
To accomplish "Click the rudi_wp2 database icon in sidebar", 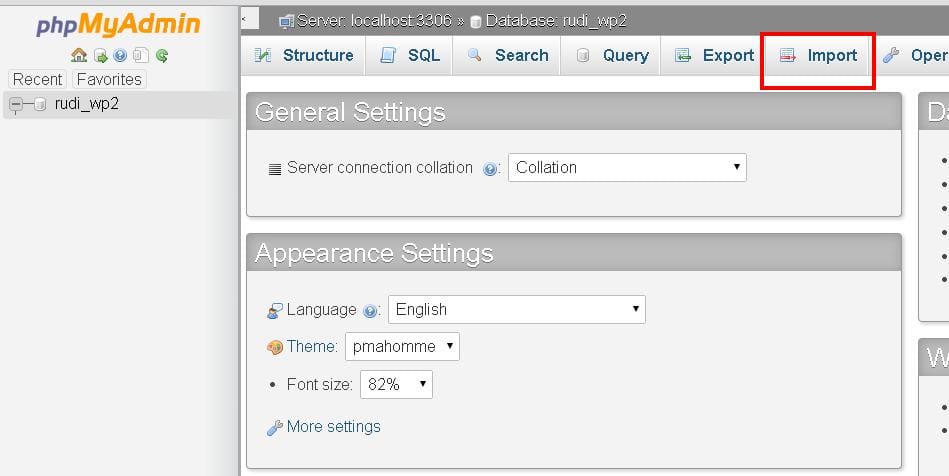I will [x=40, y=105].
